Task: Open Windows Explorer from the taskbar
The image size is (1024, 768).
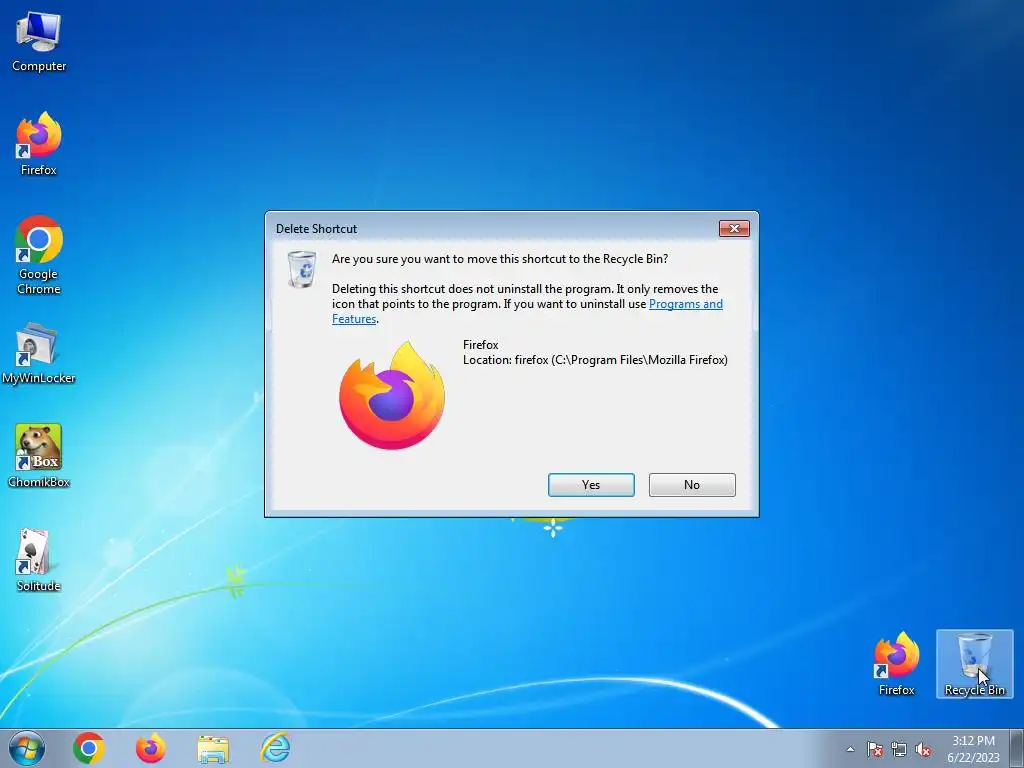Action: coord(213,749)
